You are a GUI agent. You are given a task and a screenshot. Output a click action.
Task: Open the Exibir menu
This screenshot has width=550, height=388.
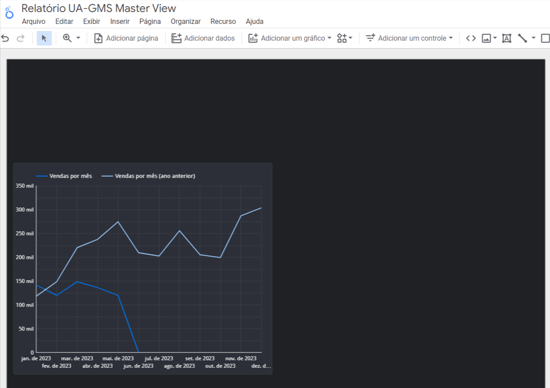[x=92, y=21]
